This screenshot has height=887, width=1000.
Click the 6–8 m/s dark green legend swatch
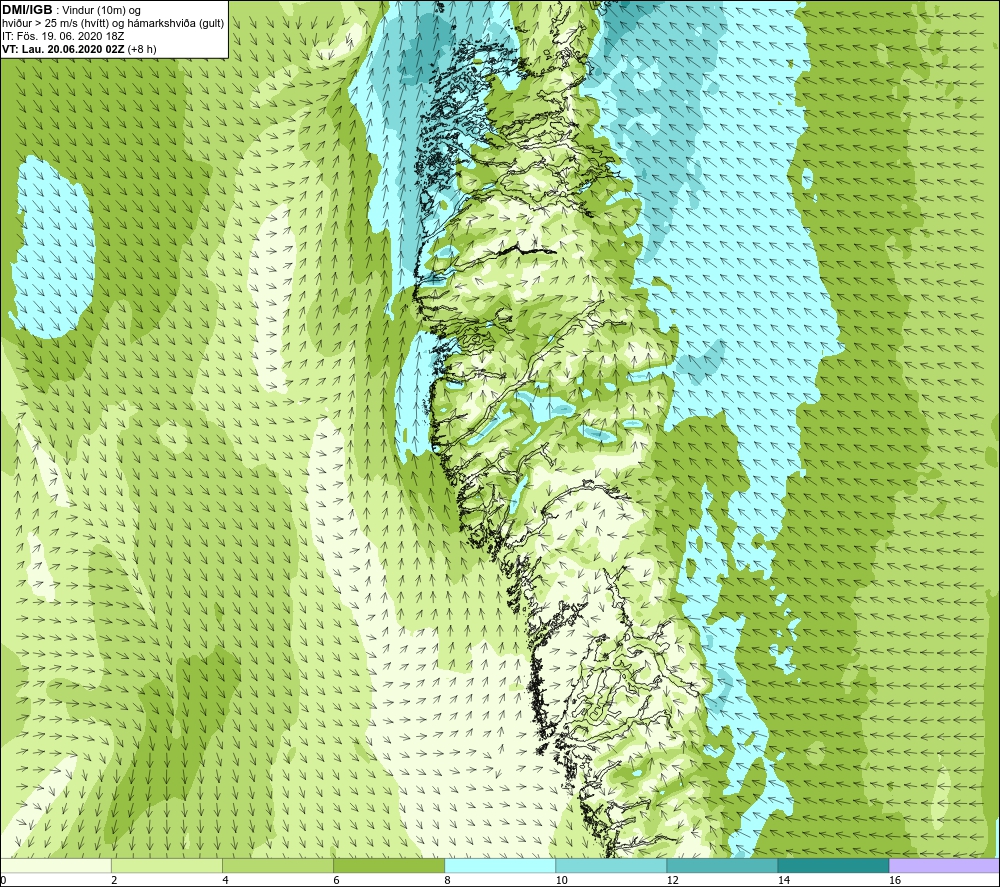(388, 865)
